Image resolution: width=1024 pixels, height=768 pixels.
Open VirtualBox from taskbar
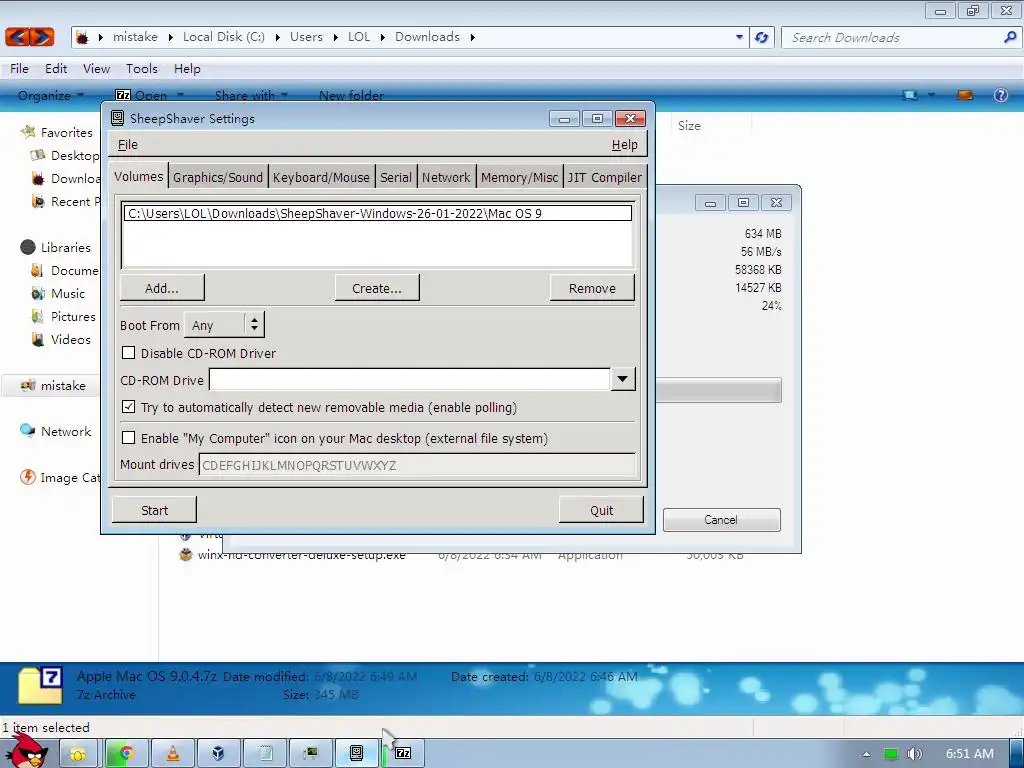tap(219, 753)
